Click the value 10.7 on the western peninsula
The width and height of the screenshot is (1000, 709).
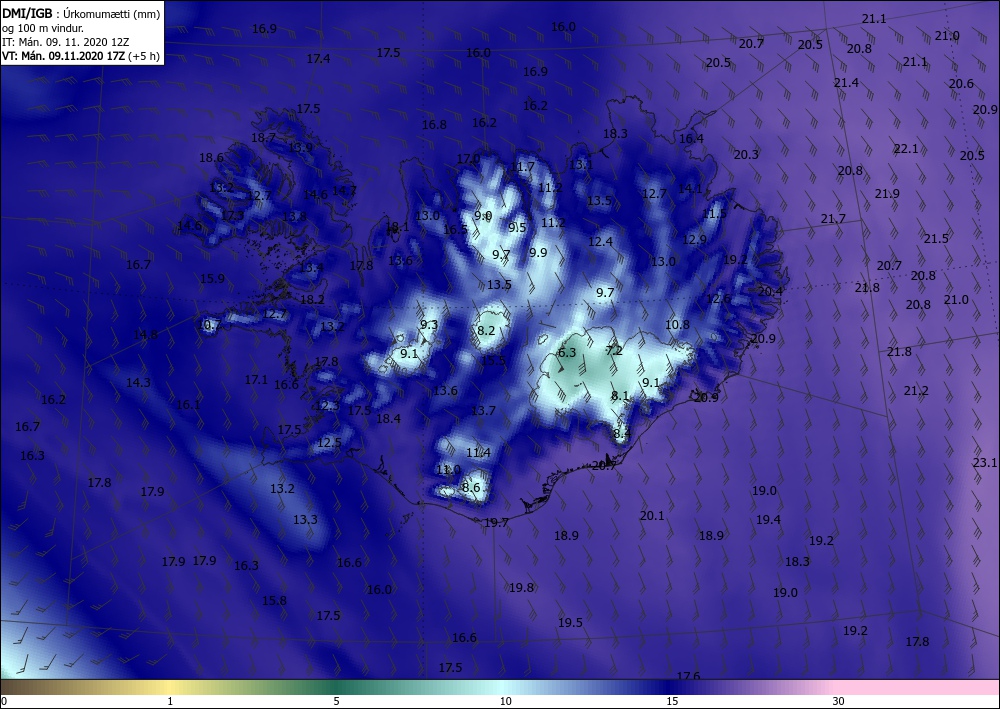pyautogui.click(x=210, y=325)
